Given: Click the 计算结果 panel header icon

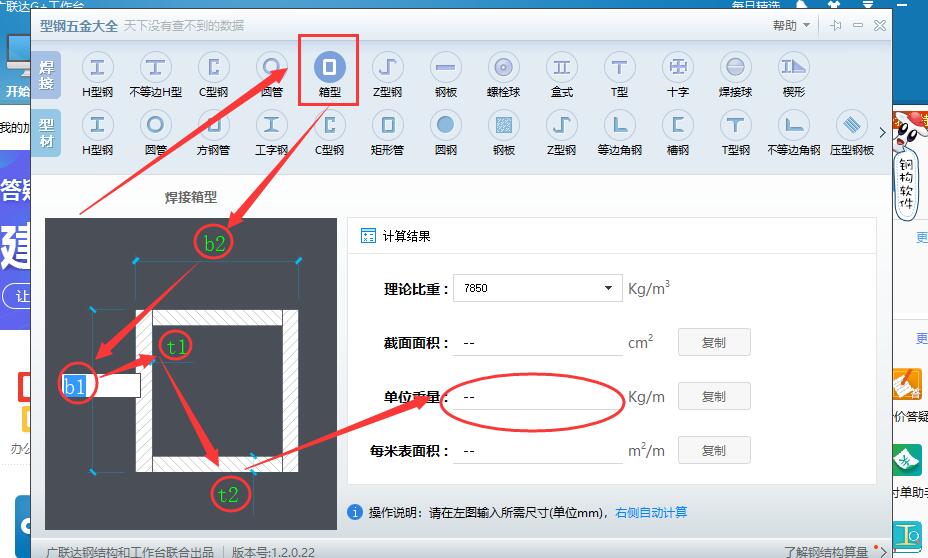Looking at the screenshot, I should [x=368, y=236].
